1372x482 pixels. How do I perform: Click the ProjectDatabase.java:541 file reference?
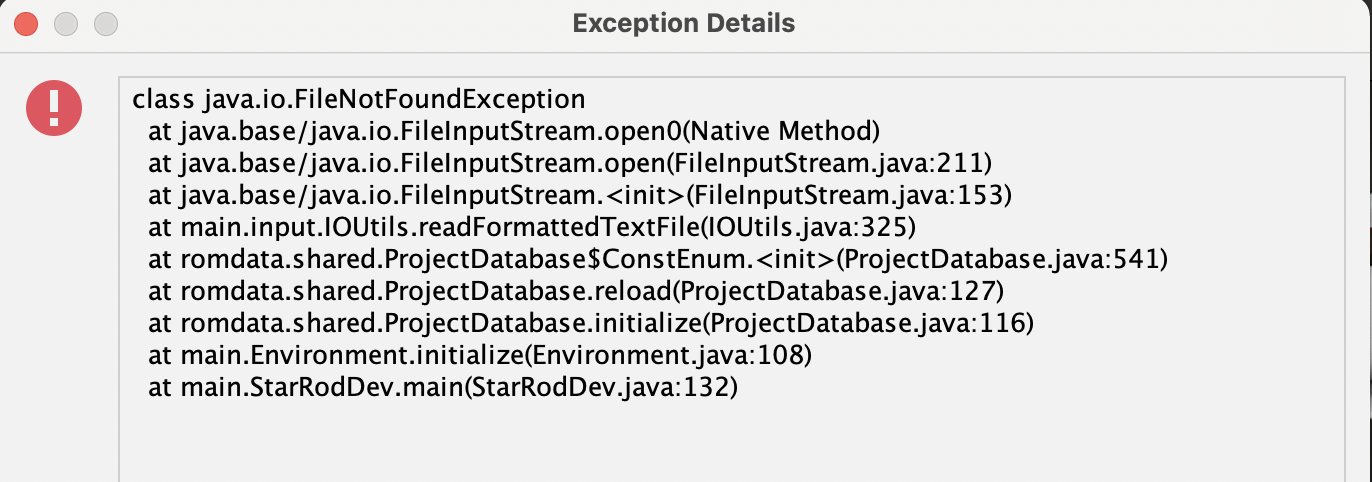(1000, 260)
